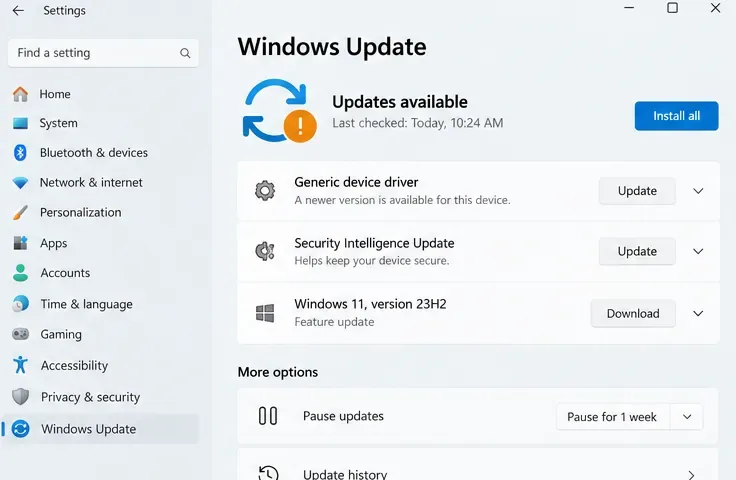Expand Security Intelligence Update details
This screenshot has width=736, height=480.
(x=698, y=251)
